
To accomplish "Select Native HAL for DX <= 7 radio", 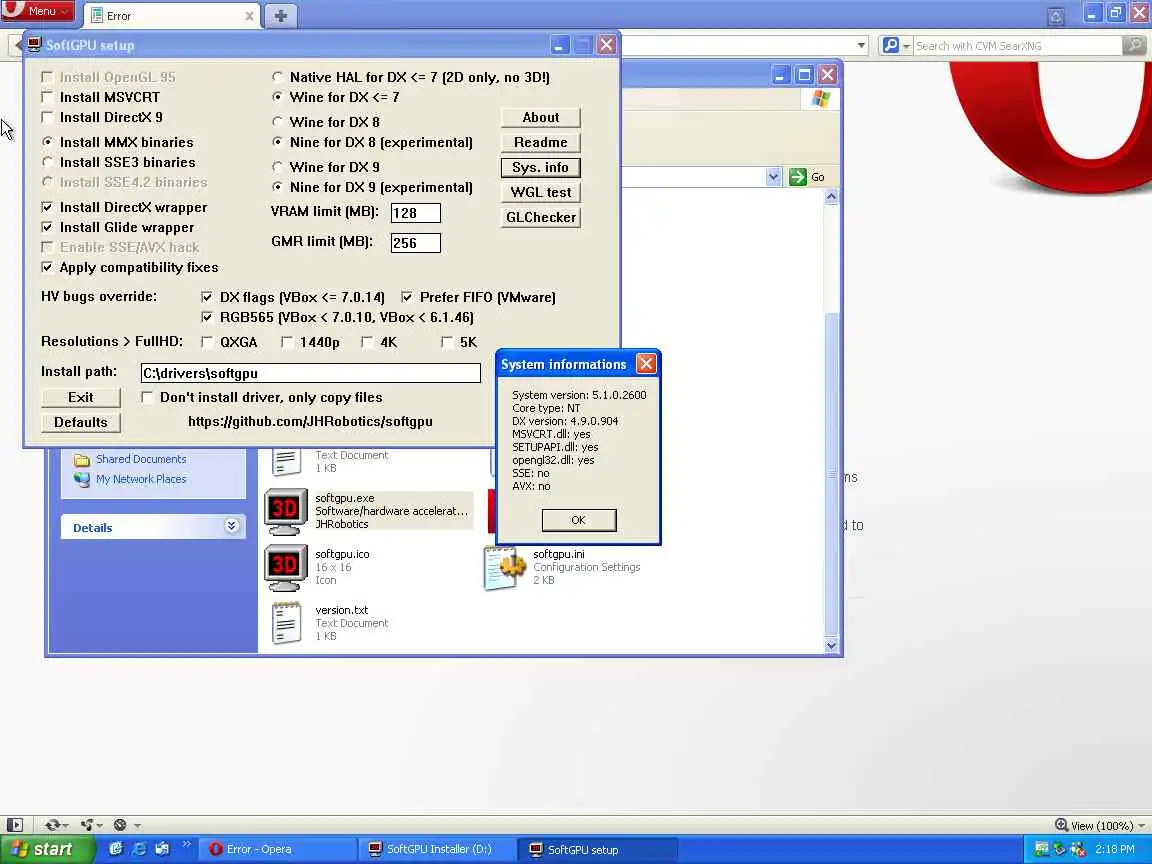I will pos(278,76).
